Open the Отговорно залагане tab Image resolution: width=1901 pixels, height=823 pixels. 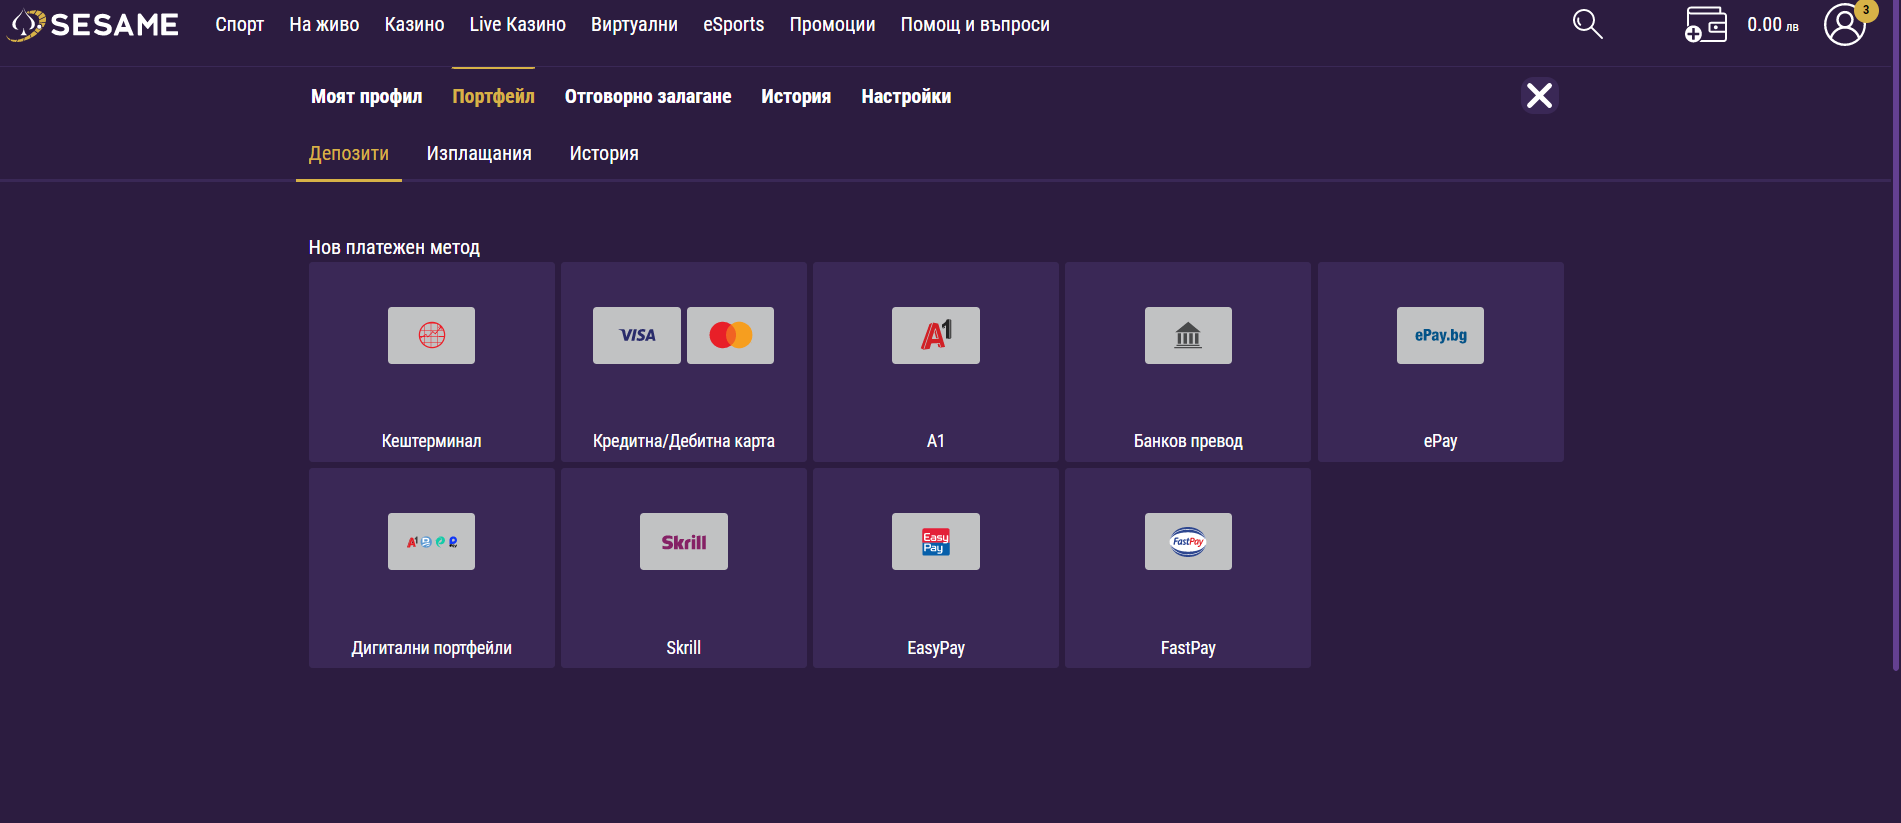(x=648, y=96)
